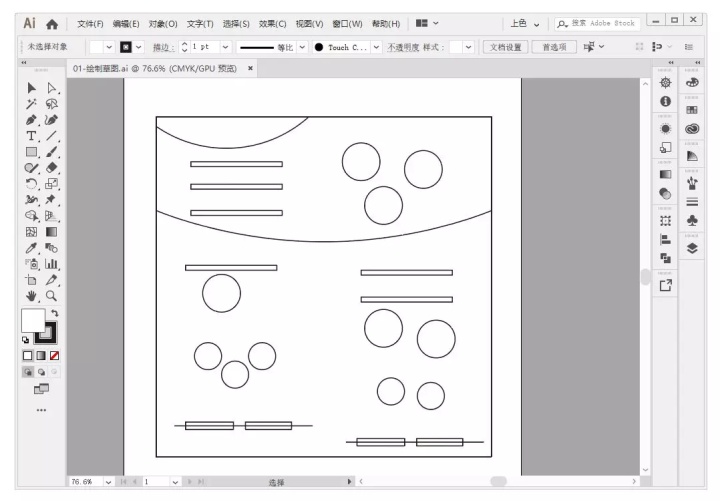Pick the Rectangle tool

click(31, 152)
